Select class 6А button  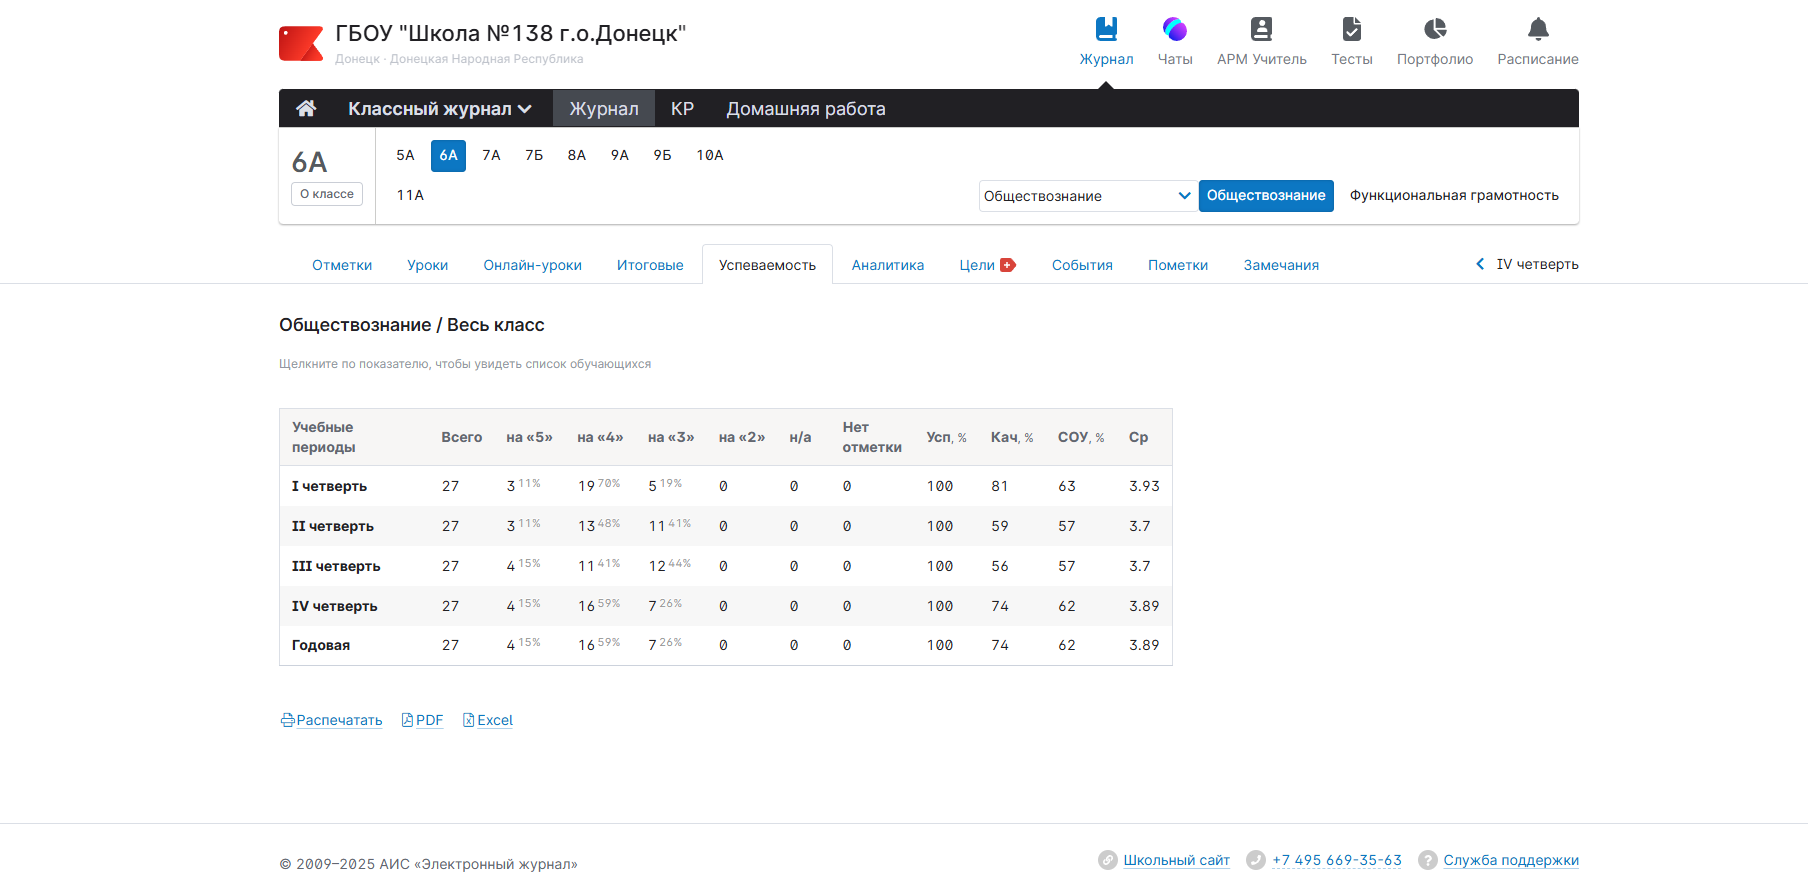tap(448, 155)
